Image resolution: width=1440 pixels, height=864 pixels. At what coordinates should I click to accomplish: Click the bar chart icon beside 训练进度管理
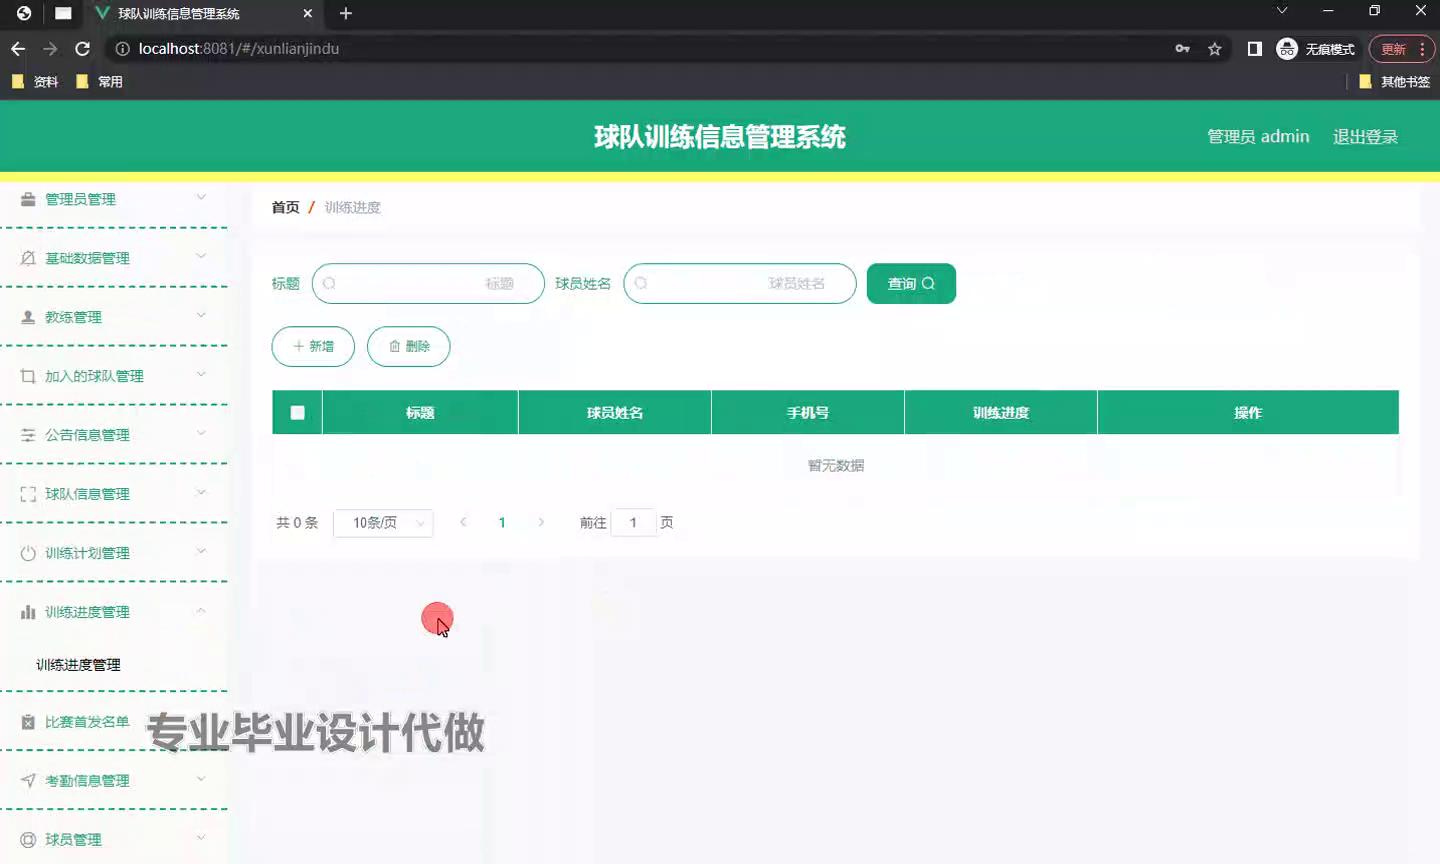[x=28, y=612]
